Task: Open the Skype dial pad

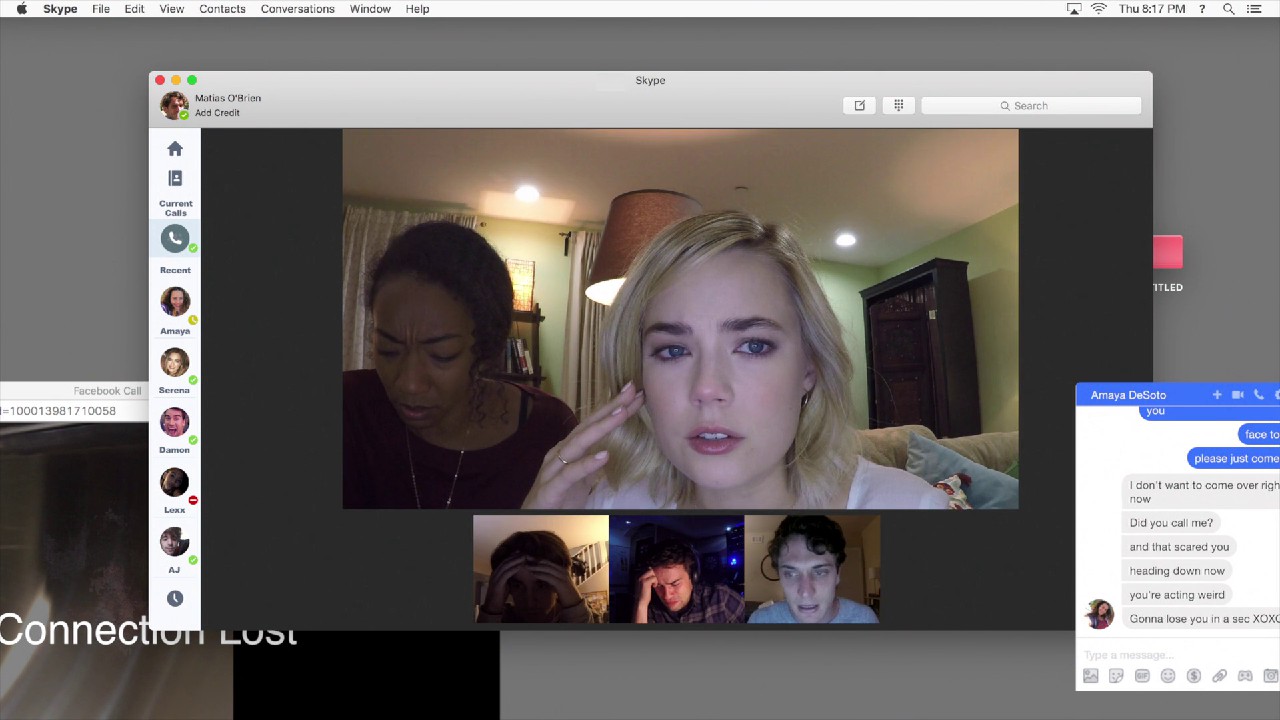Action: 899,105
